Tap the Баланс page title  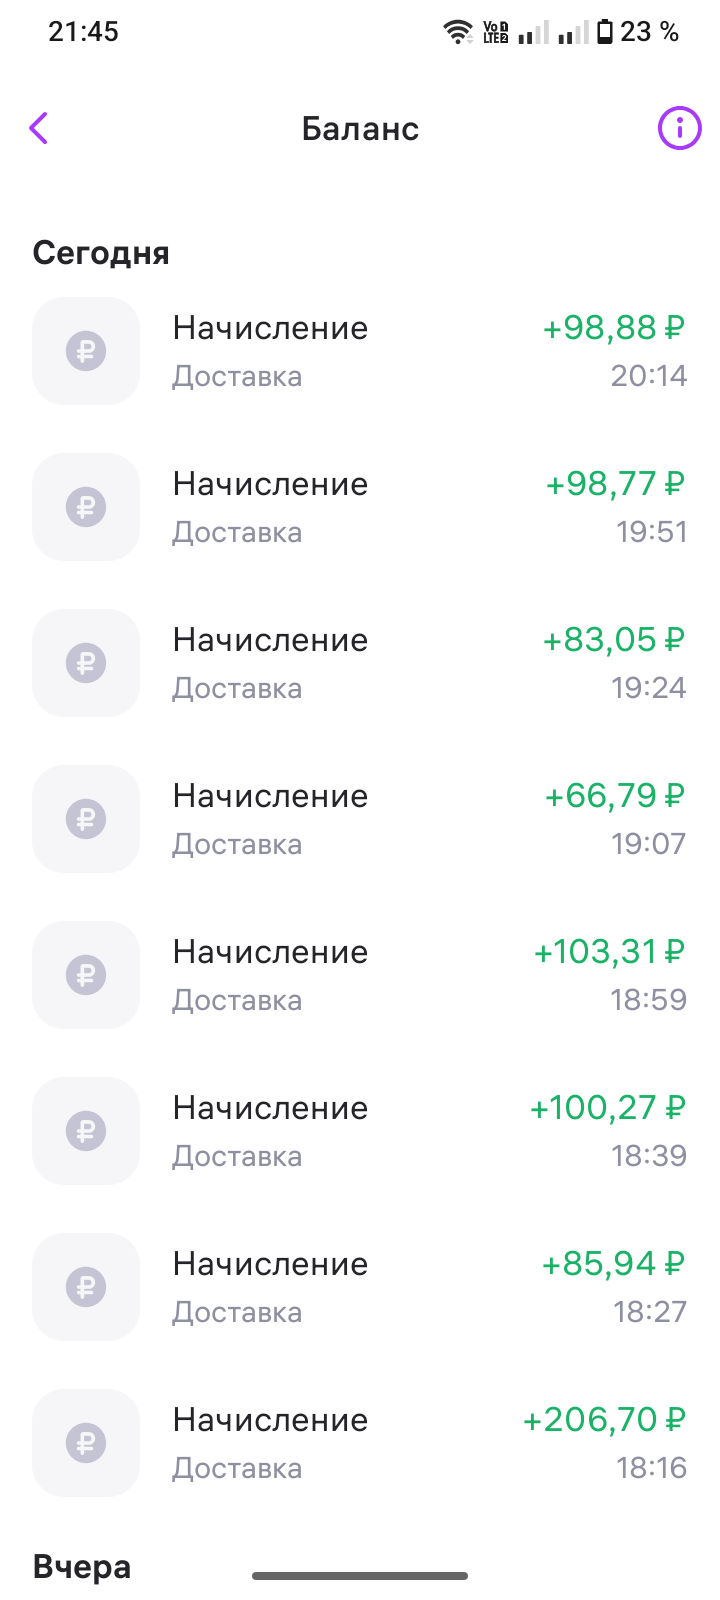[360, 129]
